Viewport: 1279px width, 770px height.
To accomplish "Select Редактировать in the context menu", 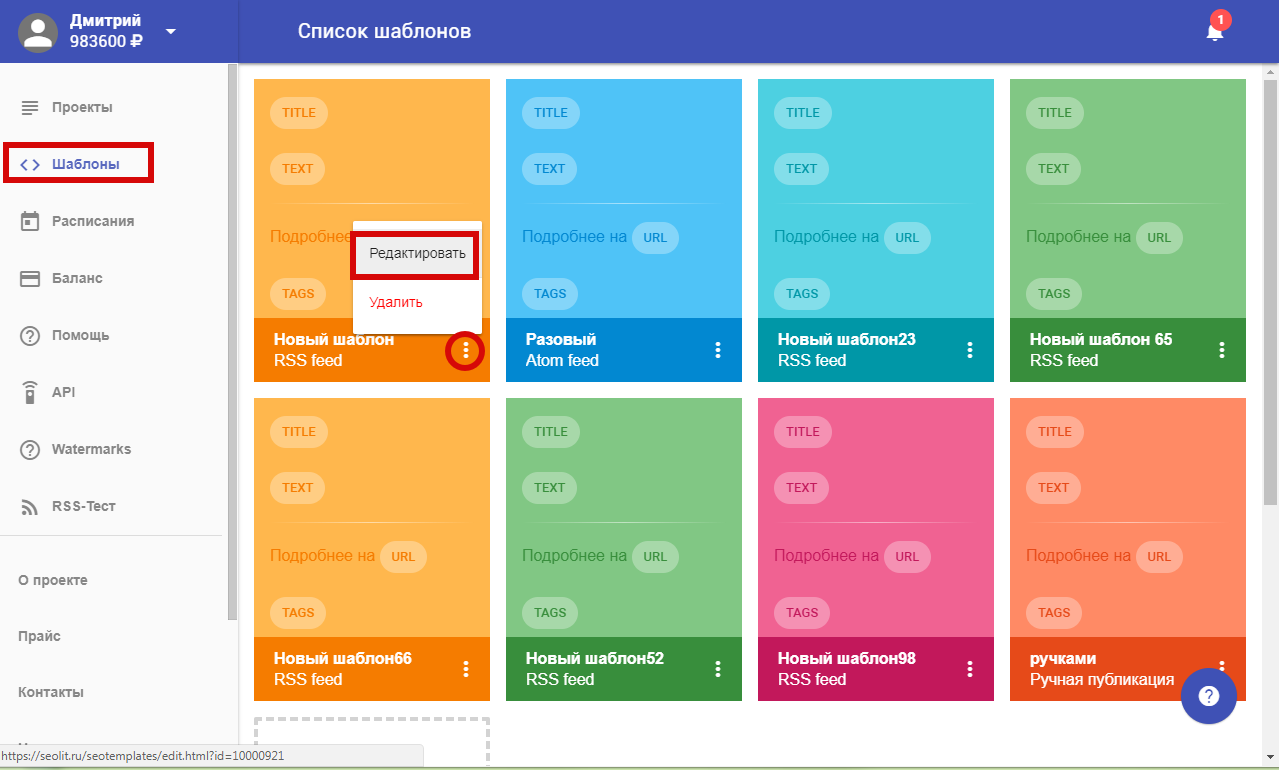I will (x=417, y=254).
